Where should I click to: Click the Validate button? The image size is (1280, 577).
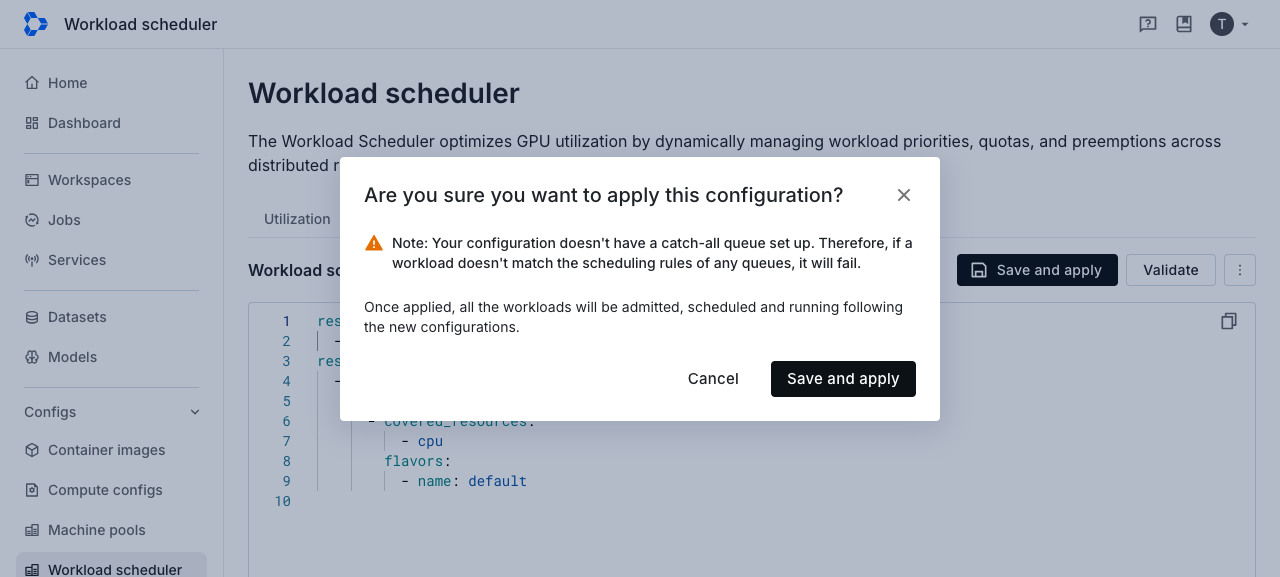1171,270
